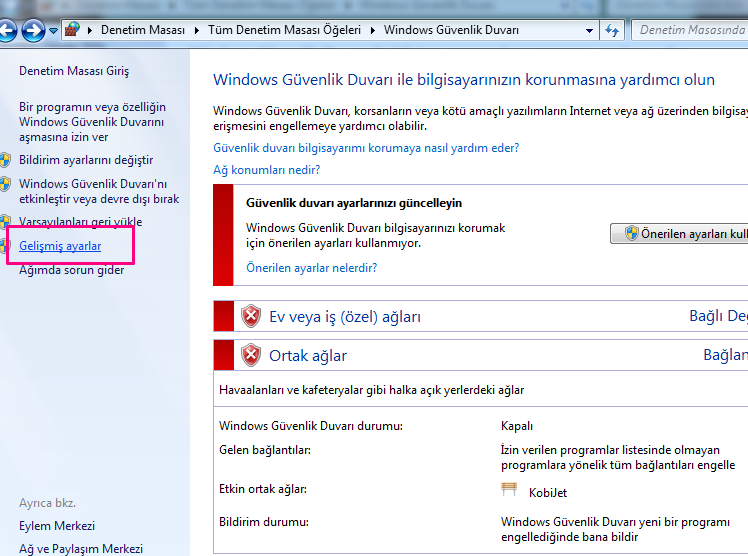Click red shield icon for Ev veya iş ağları

(x=251, y=316)
